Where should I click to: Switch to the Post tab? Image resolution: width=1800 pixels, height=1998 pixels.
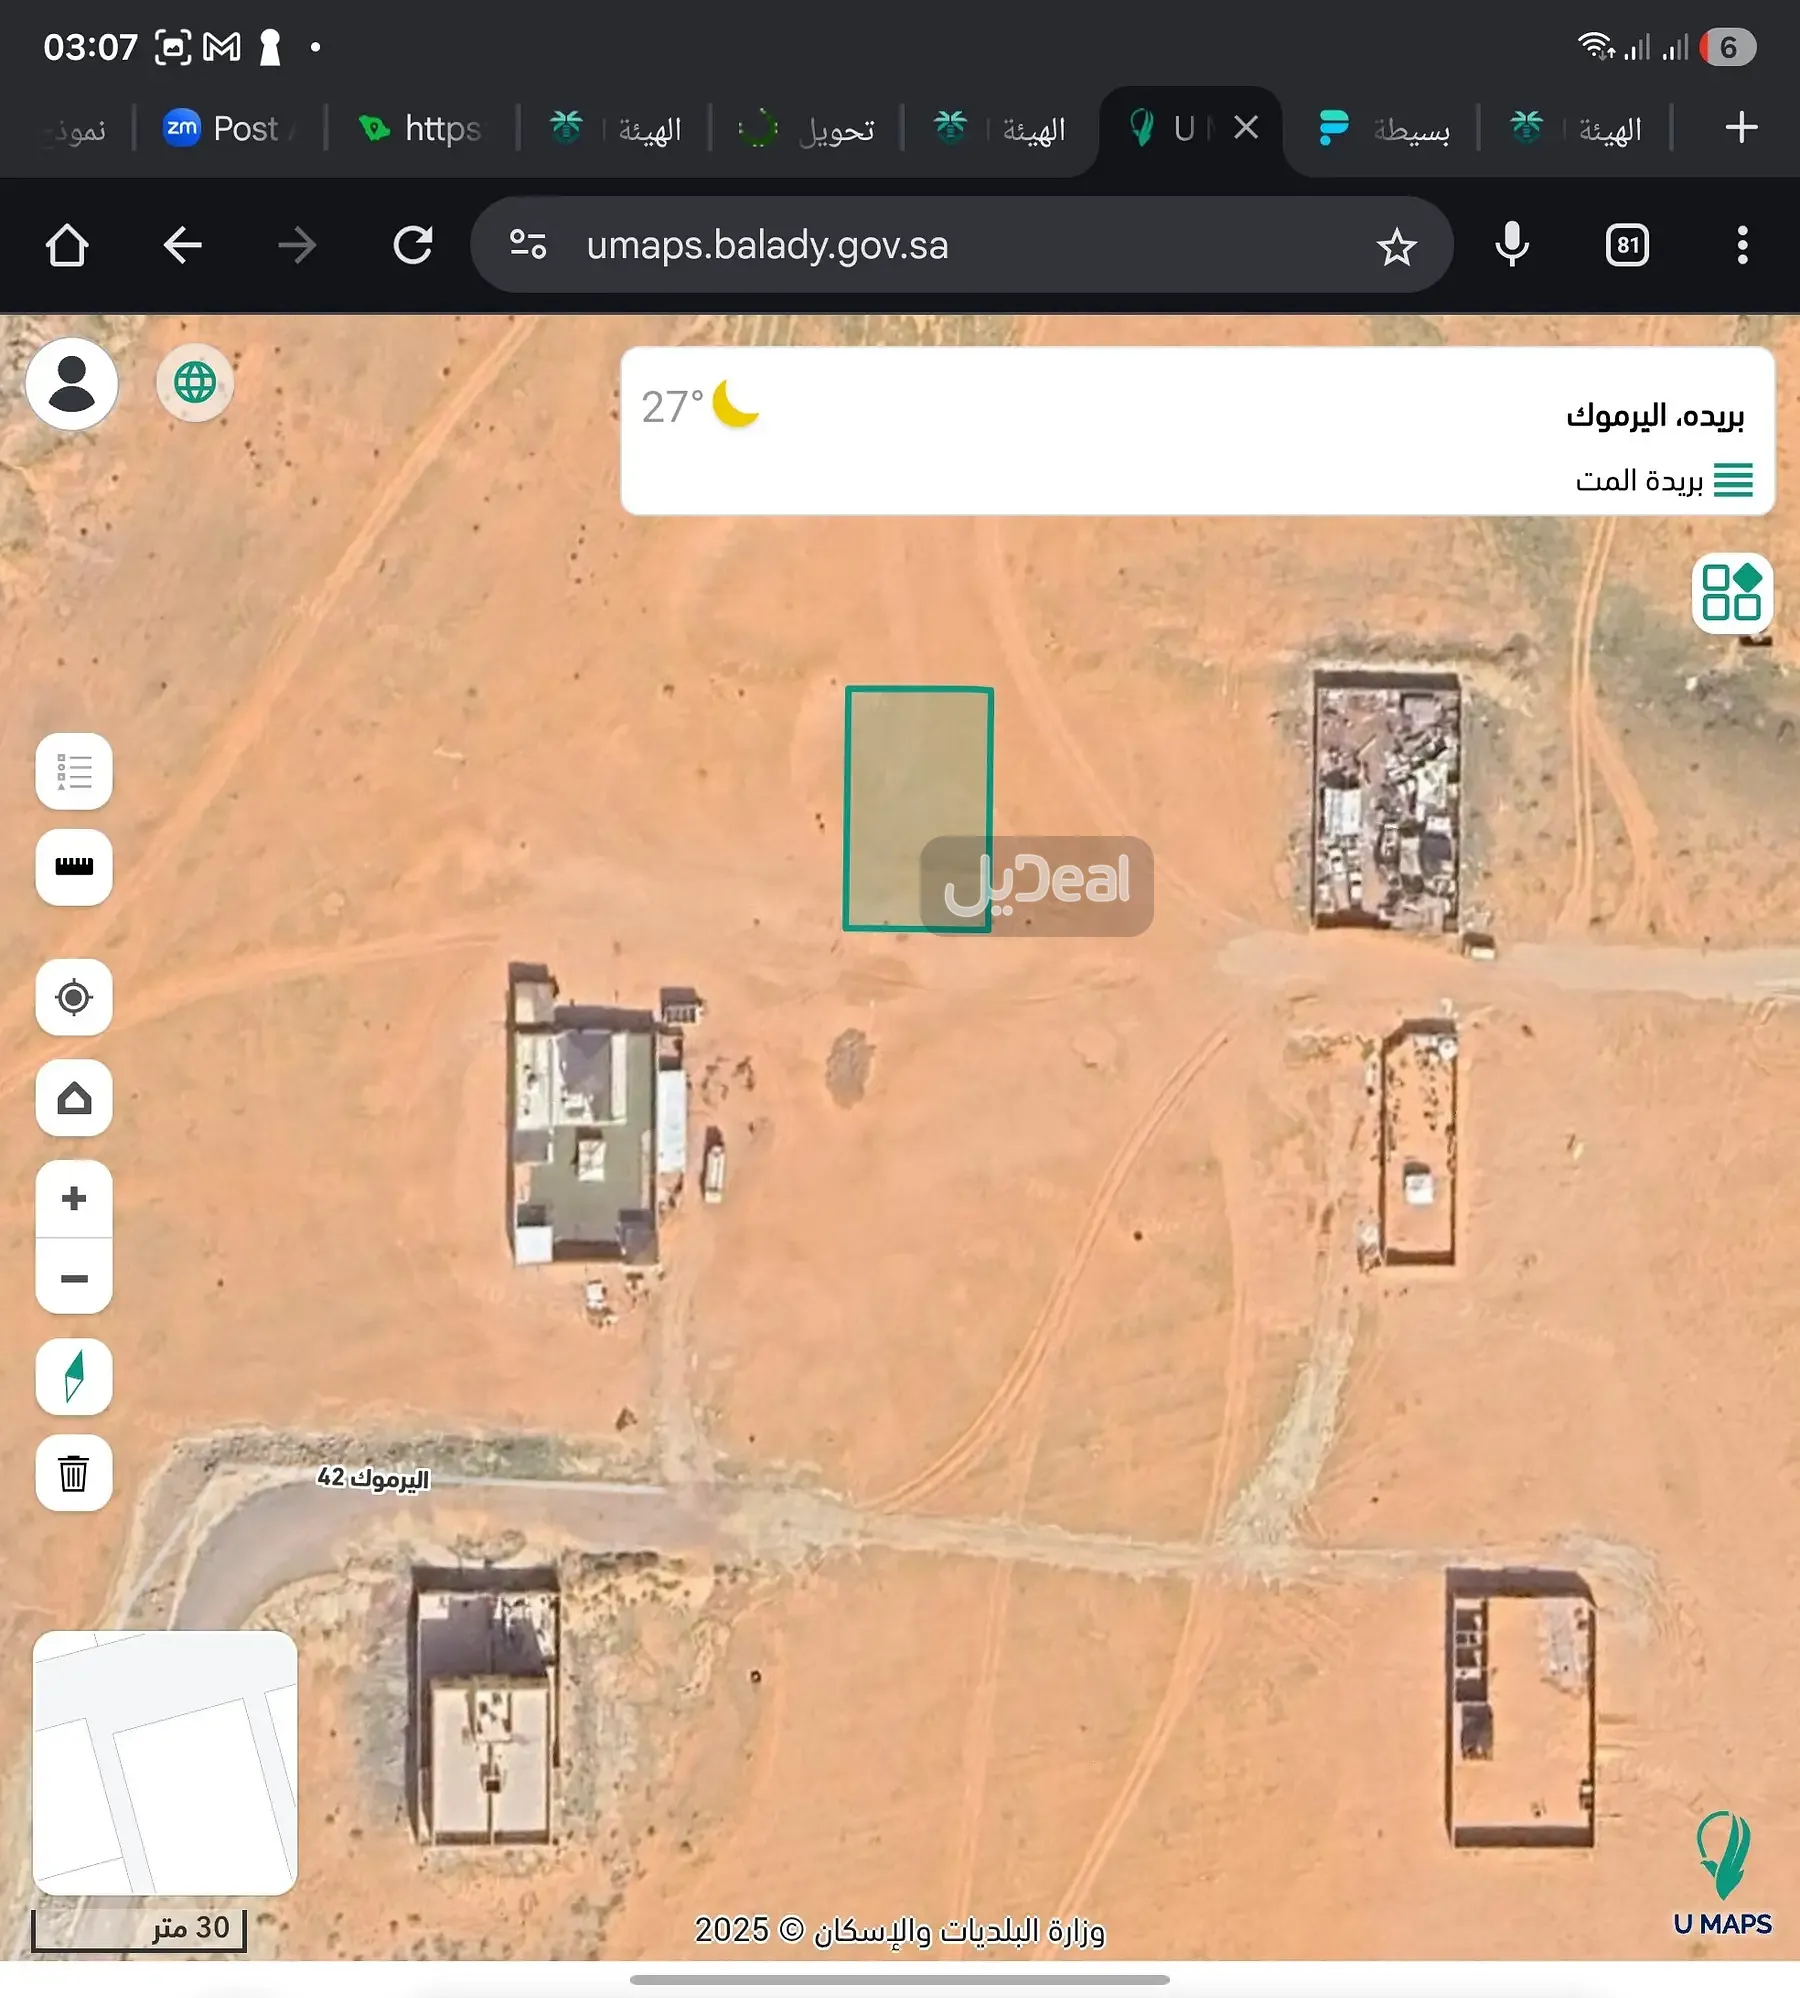click(x=228, y=129)
